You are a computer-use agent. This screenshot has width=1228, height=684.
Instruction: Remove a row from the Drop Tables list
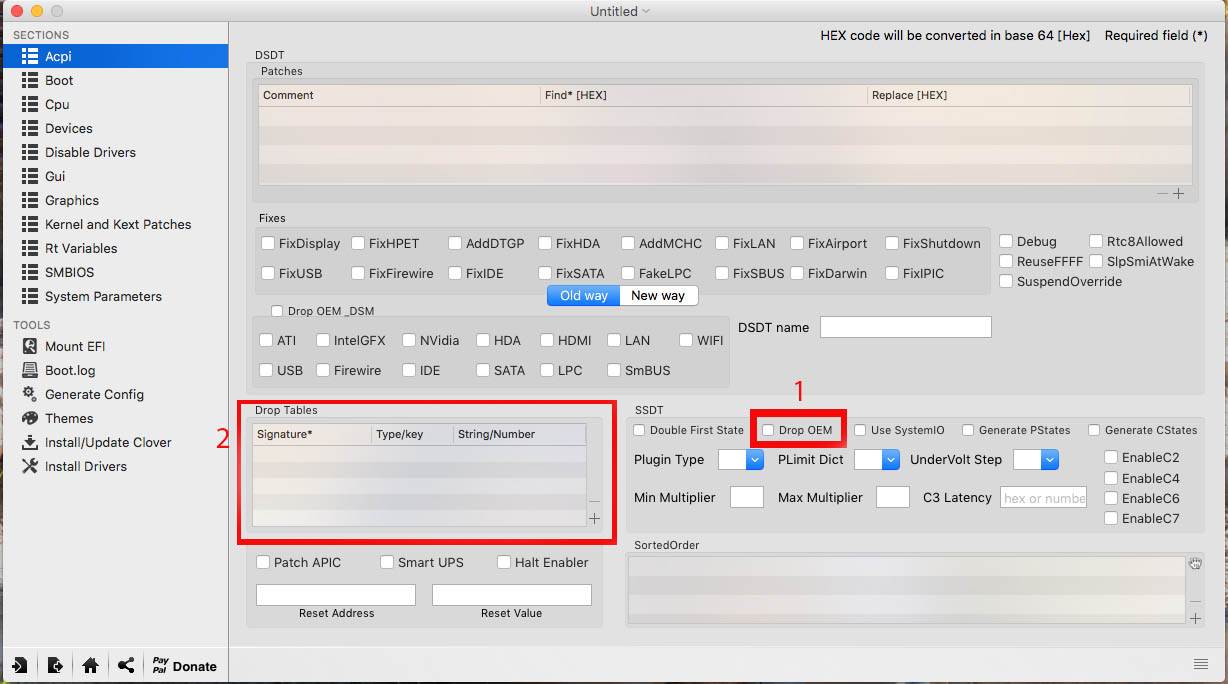(x=595, y=501)
